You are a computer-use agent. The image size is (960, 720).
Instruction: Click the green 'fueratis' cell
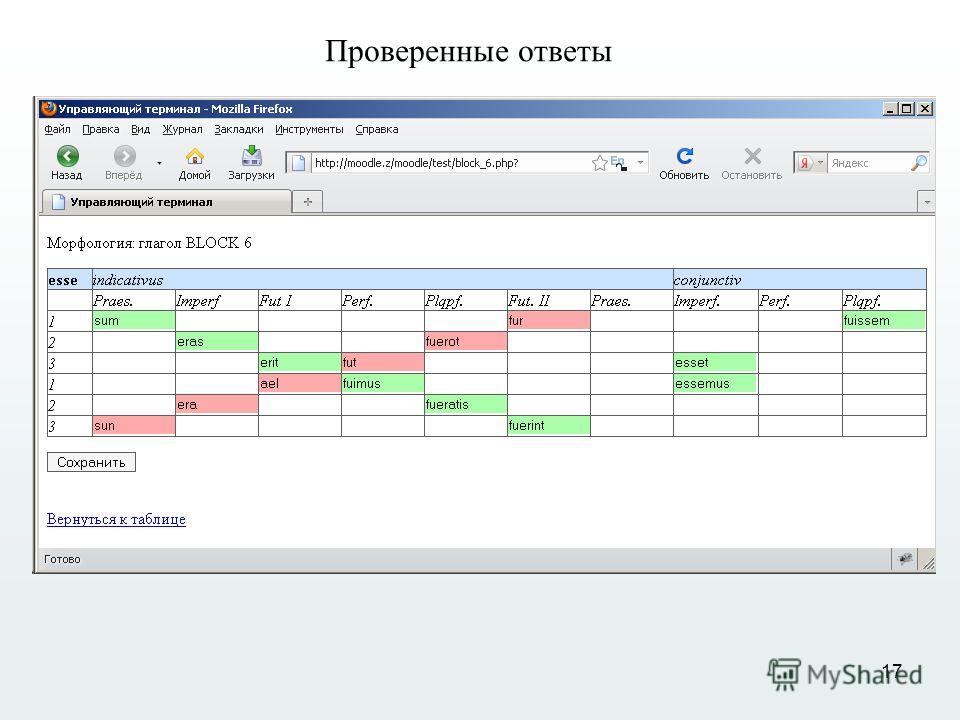pyautogui.click(x=465, y=405)
